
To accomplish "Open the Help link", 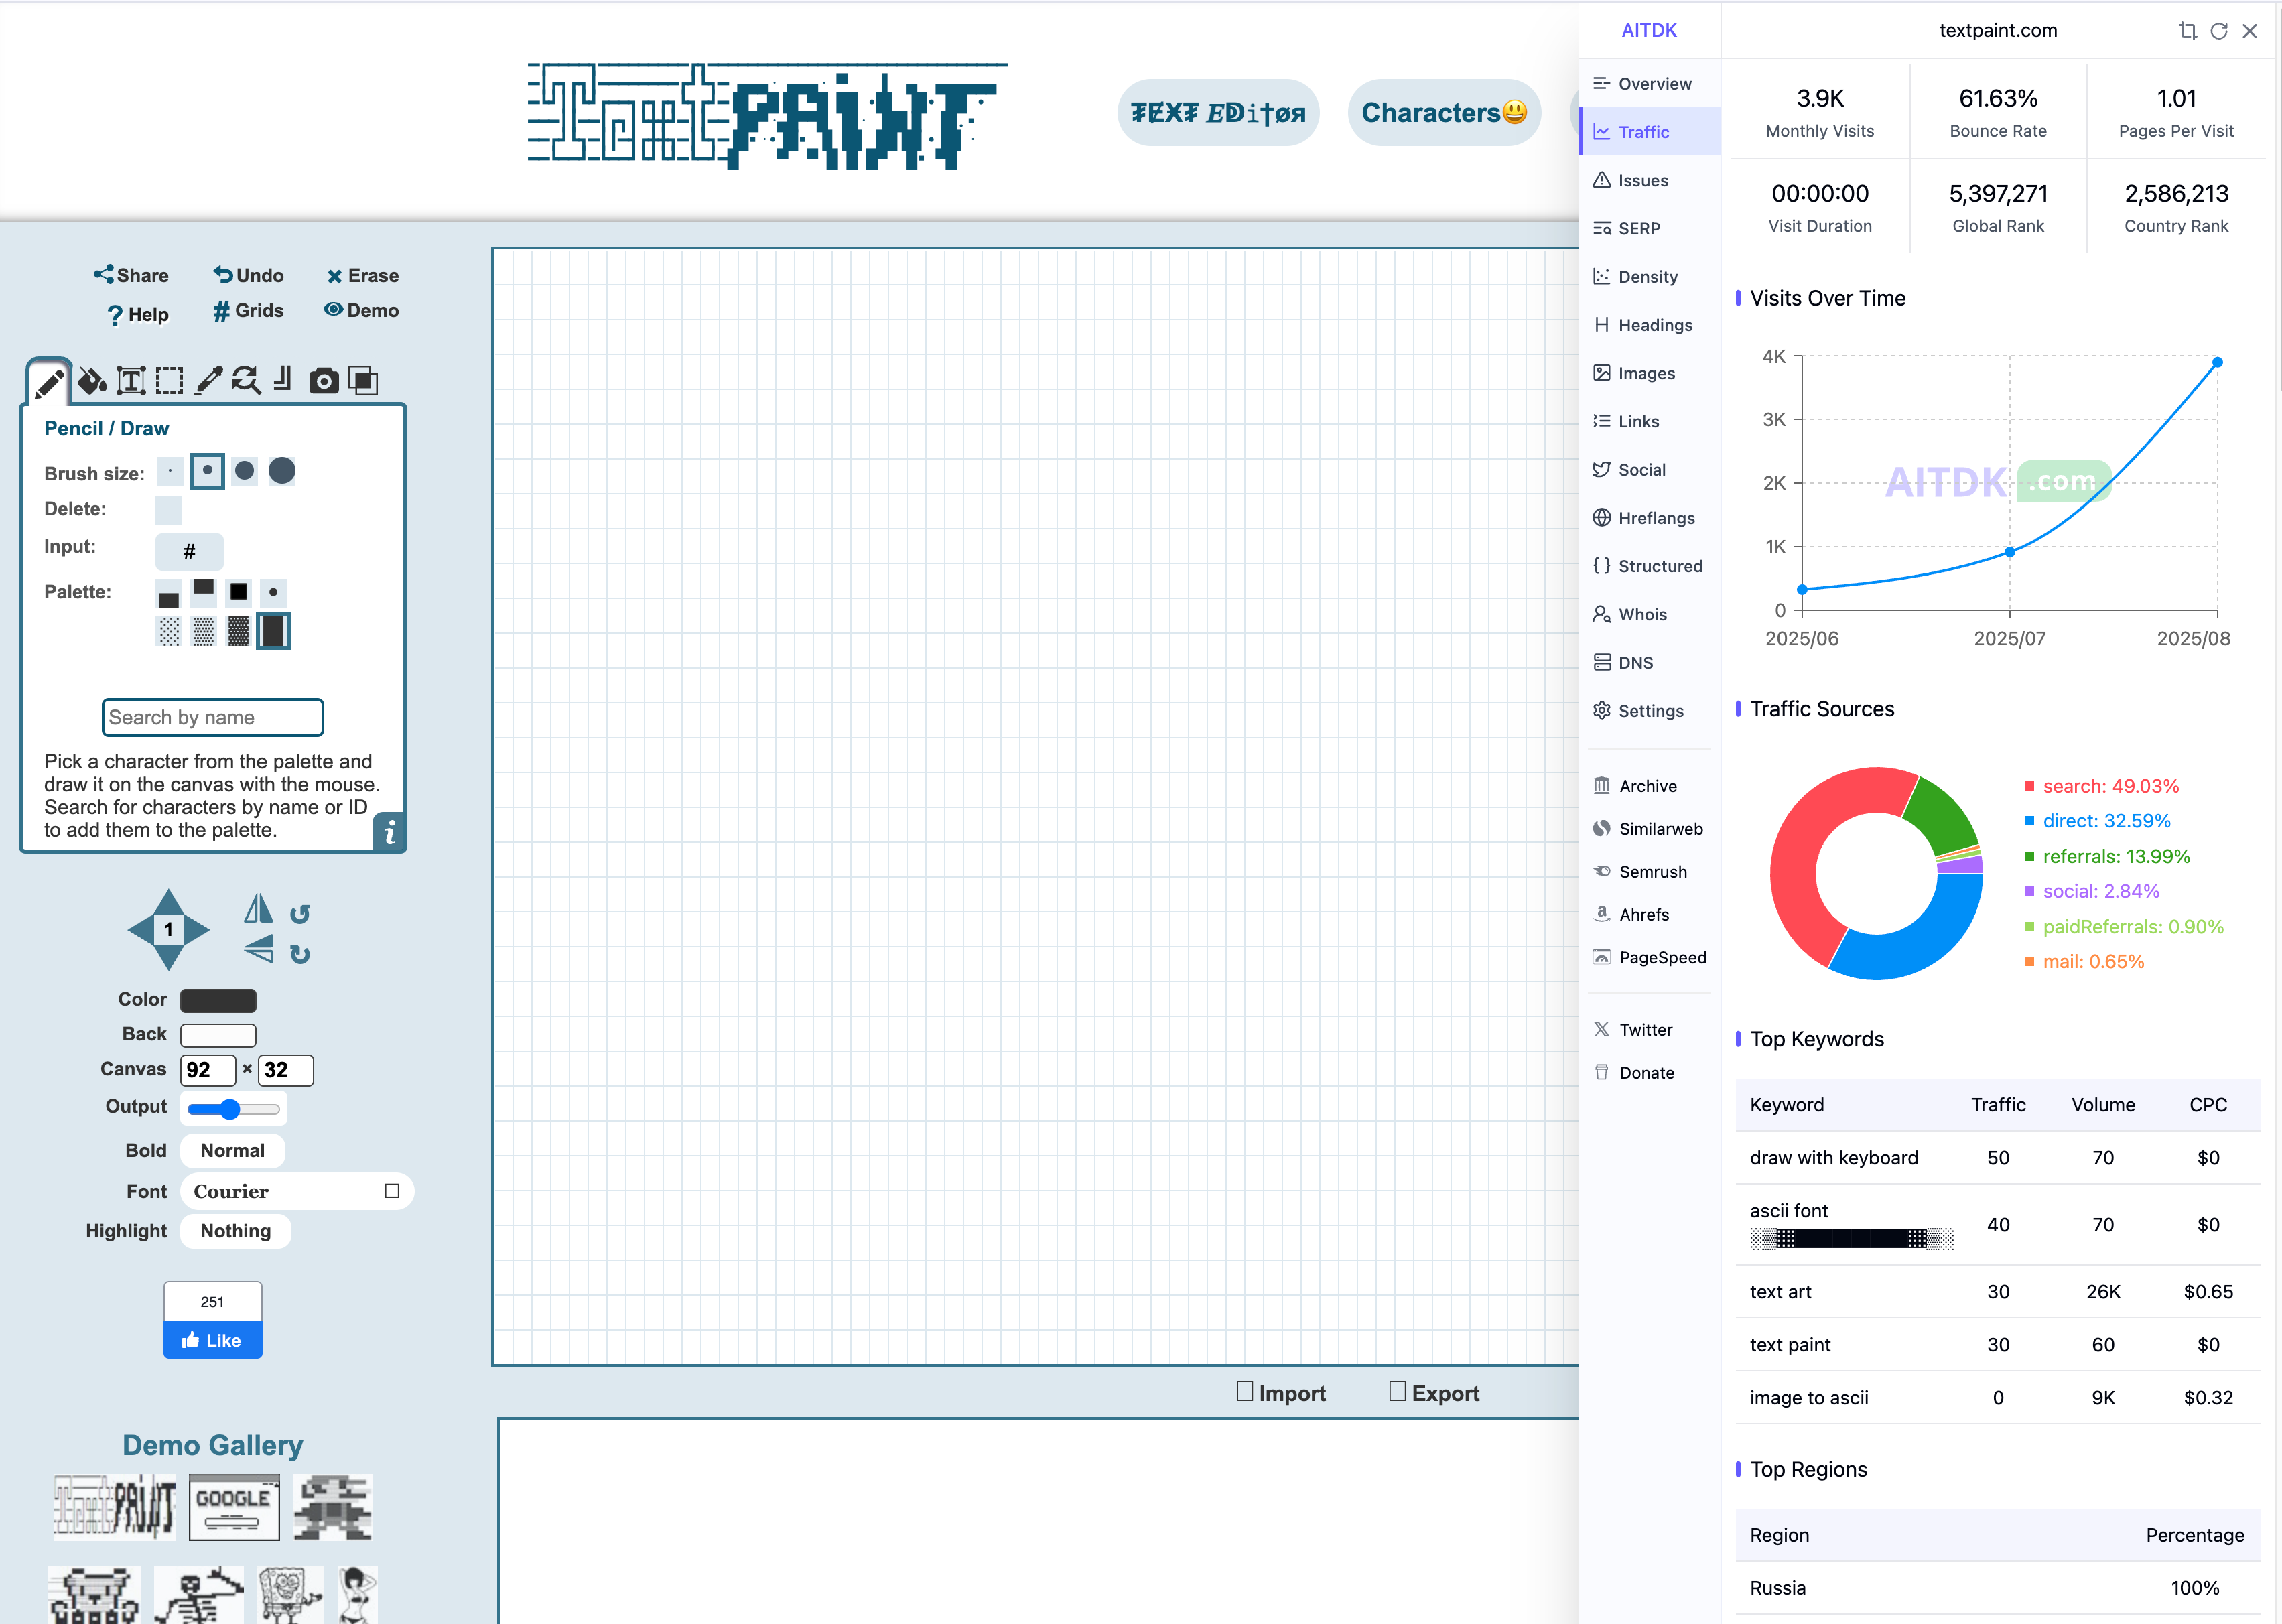I will click(x=138, y=315).
